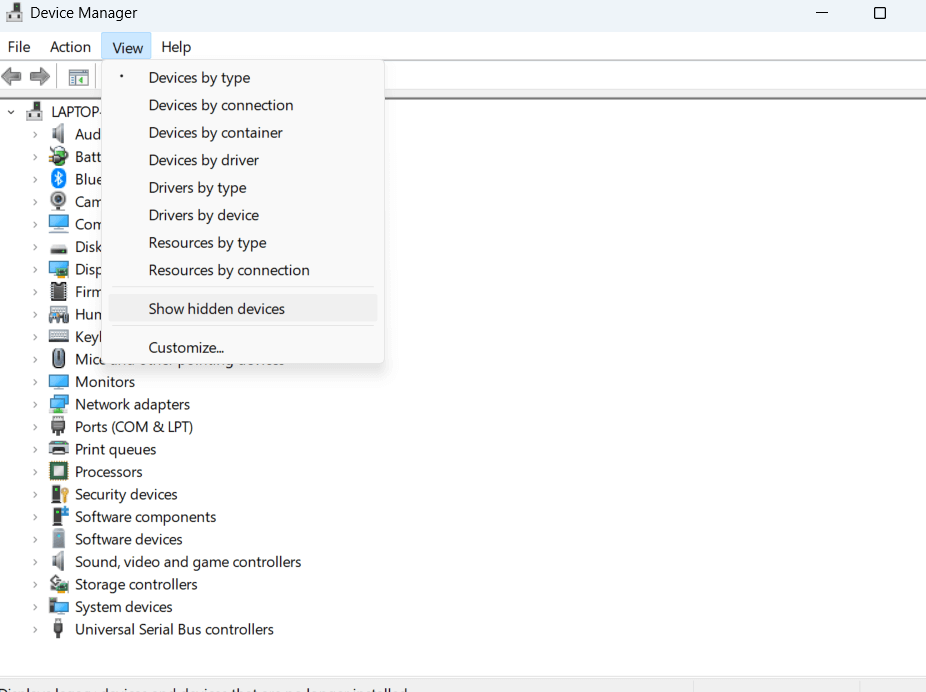Choose Customize... from the View menu

tap(186, 348)
